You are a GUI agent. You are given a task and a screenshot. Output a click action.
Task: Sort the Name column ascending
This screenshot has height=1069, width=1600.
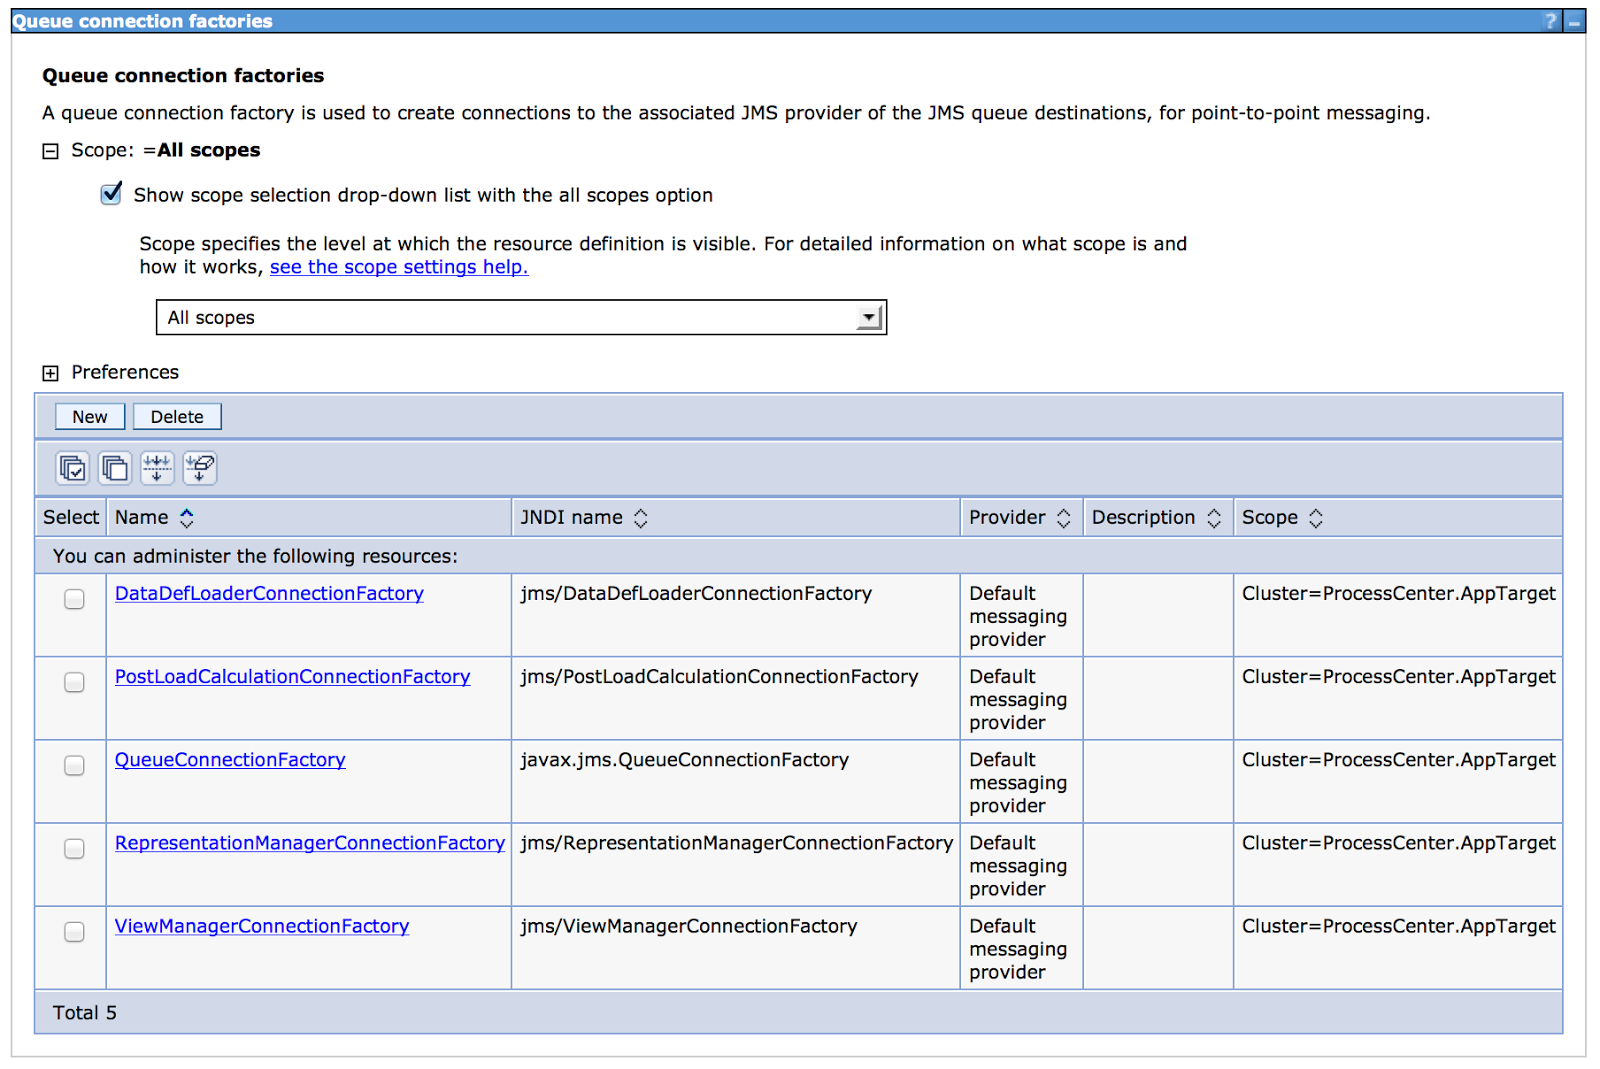tap(187, 512)
